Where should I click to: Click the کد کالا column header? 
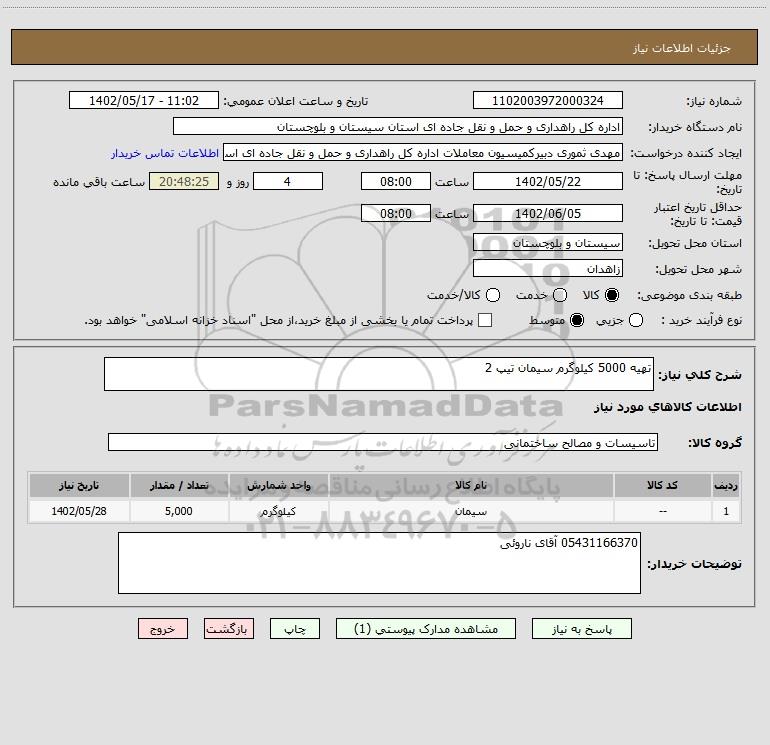click(662, 485)
